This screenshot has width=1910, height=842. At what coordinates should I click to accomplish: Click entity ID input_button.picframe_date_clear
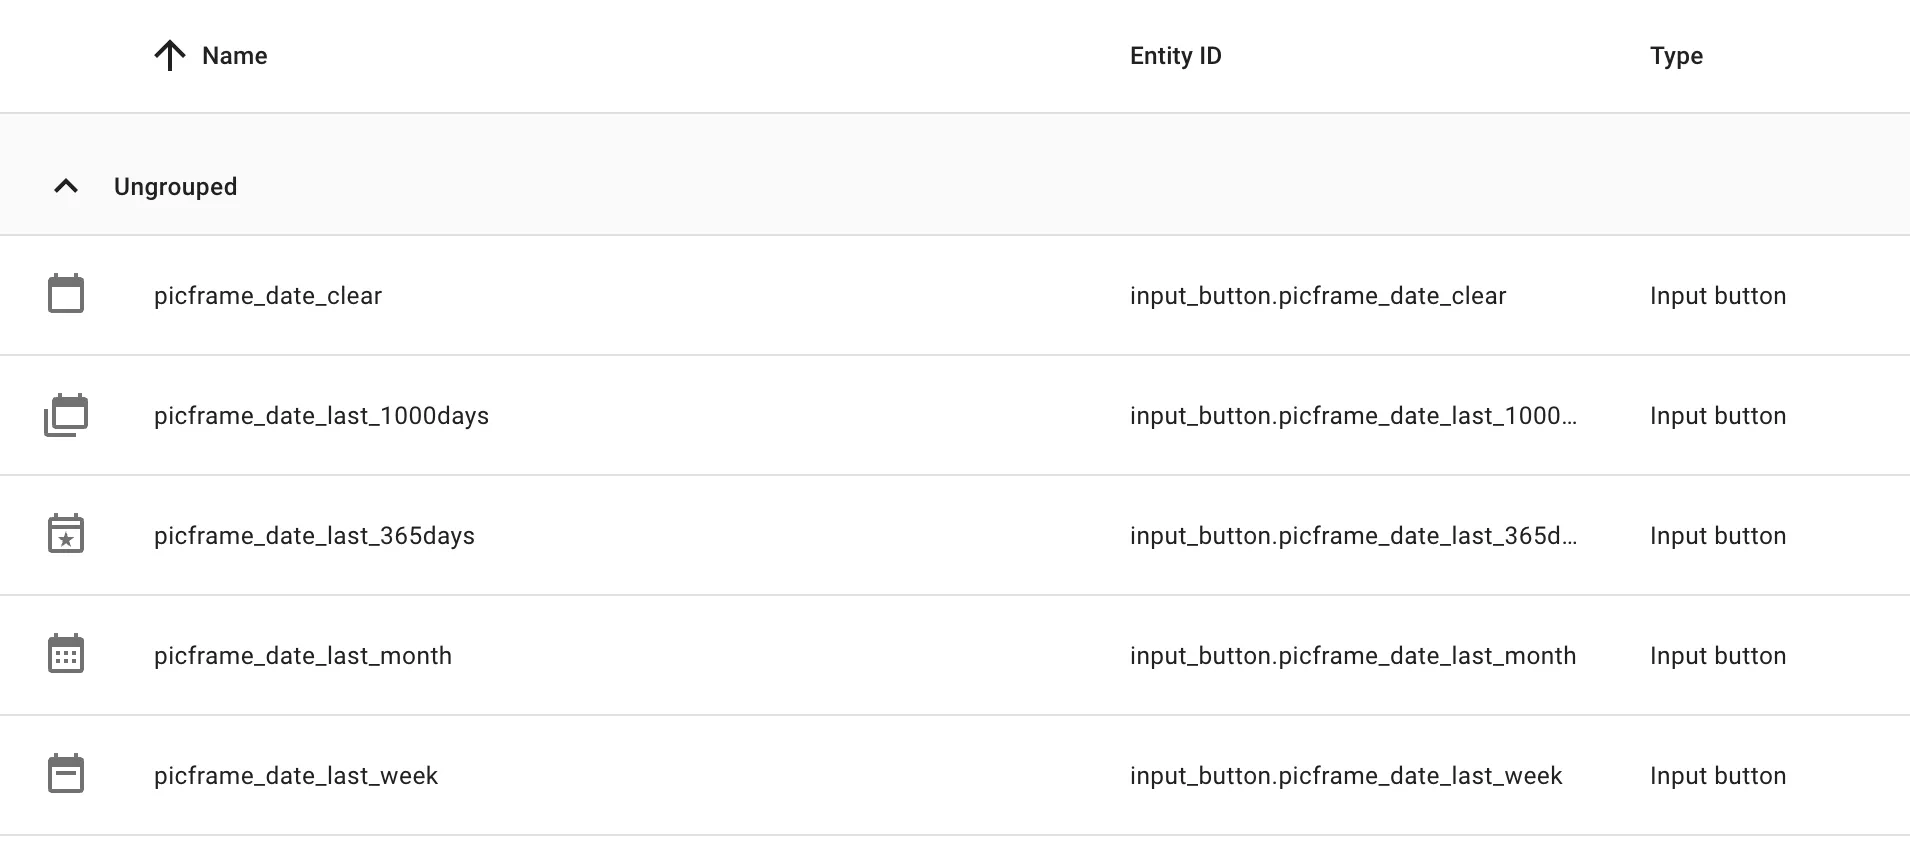[x=1318, y=296]
